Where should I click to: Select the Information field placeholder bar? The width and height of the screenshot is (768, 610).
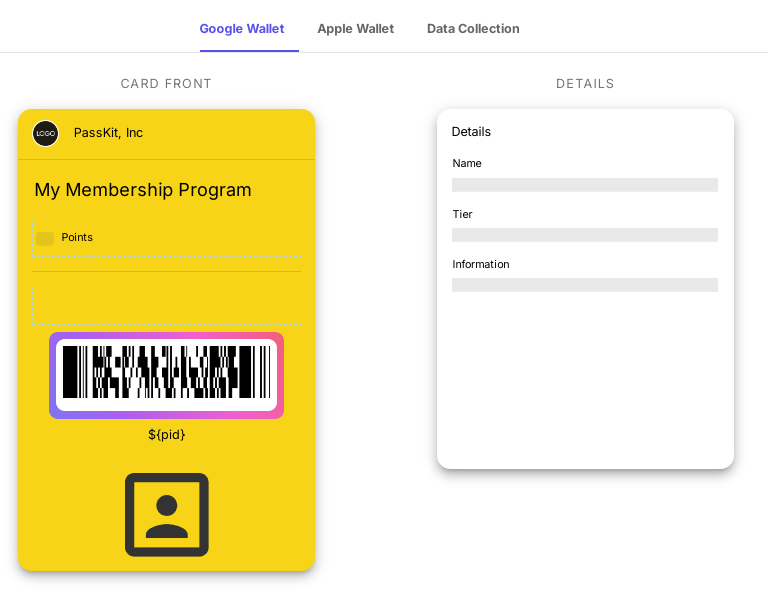pyautogui.click(x=585, y=285)
